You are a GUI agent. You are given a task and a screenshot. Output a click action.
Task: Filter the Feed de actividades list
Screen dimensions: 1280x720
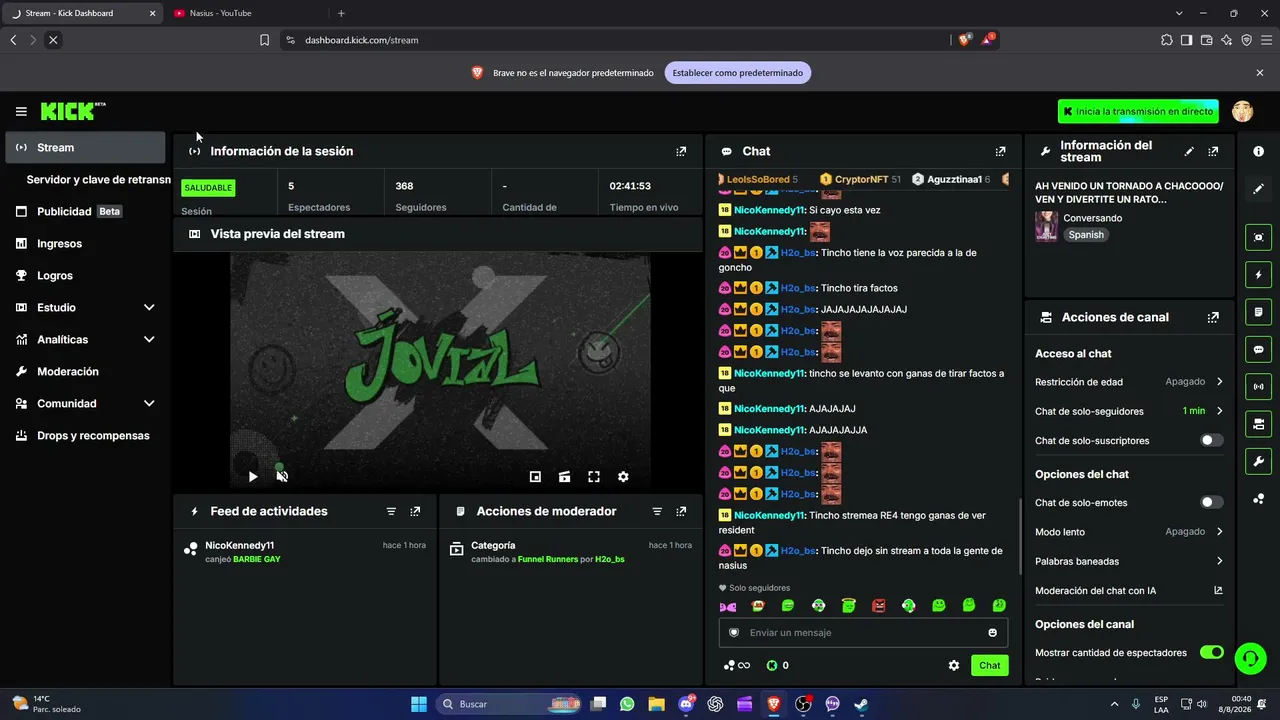391,511
